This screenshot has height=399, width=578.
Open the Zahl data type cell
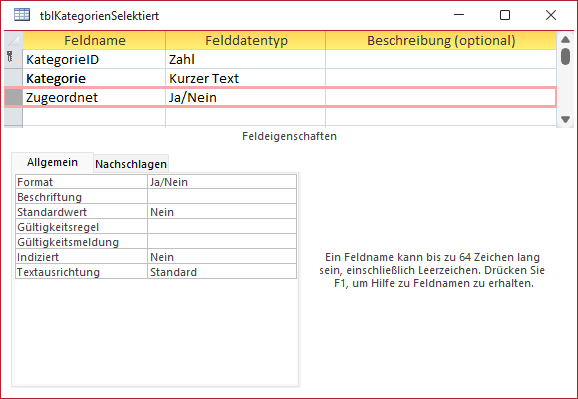pos(246,59)
